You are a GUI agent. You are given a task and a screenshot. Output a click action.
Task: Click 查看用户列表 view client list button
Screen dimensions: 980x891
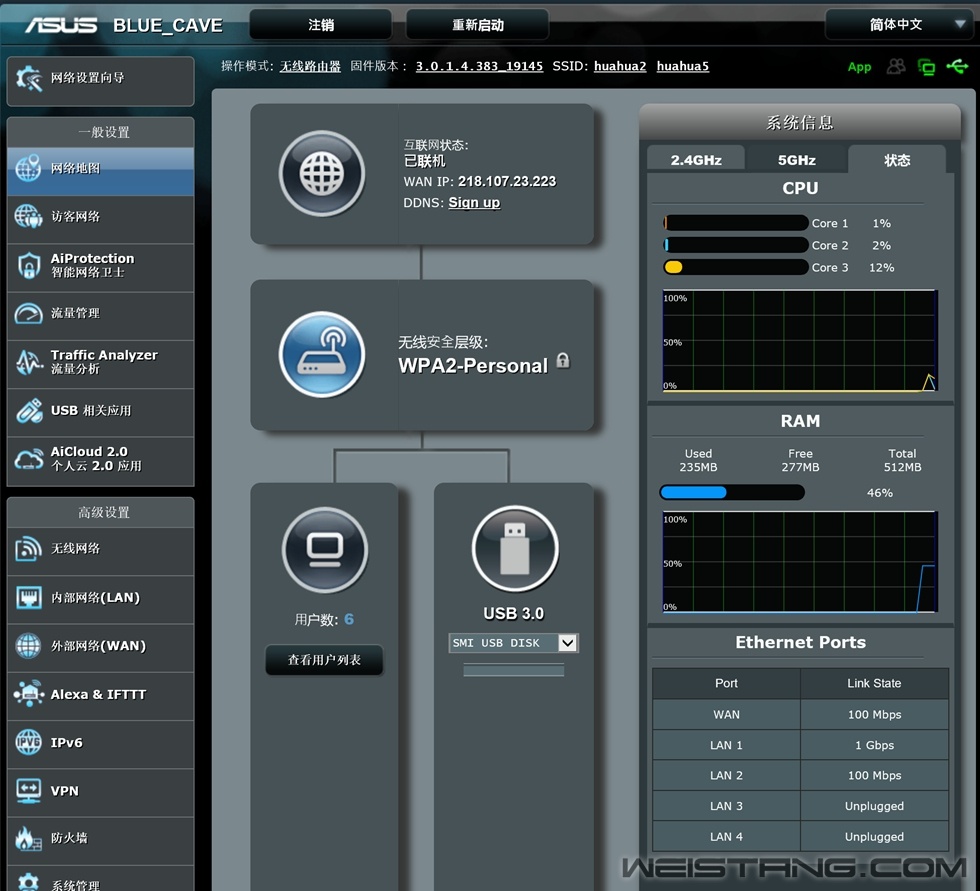click(x=324, y=660)
